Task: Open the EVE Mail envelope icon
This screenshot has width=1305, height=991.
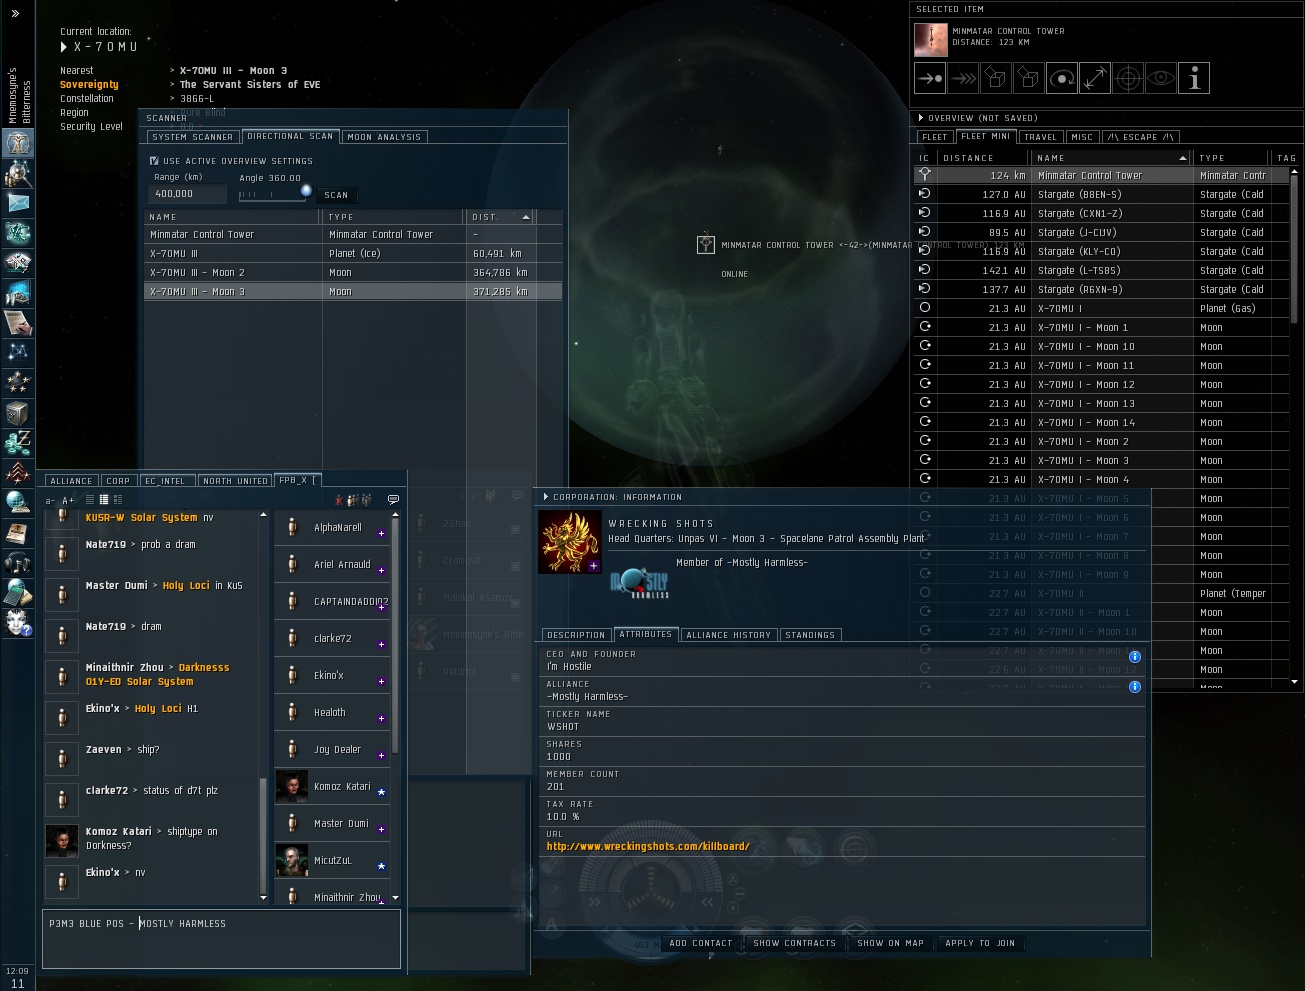Action: point(18,203)
